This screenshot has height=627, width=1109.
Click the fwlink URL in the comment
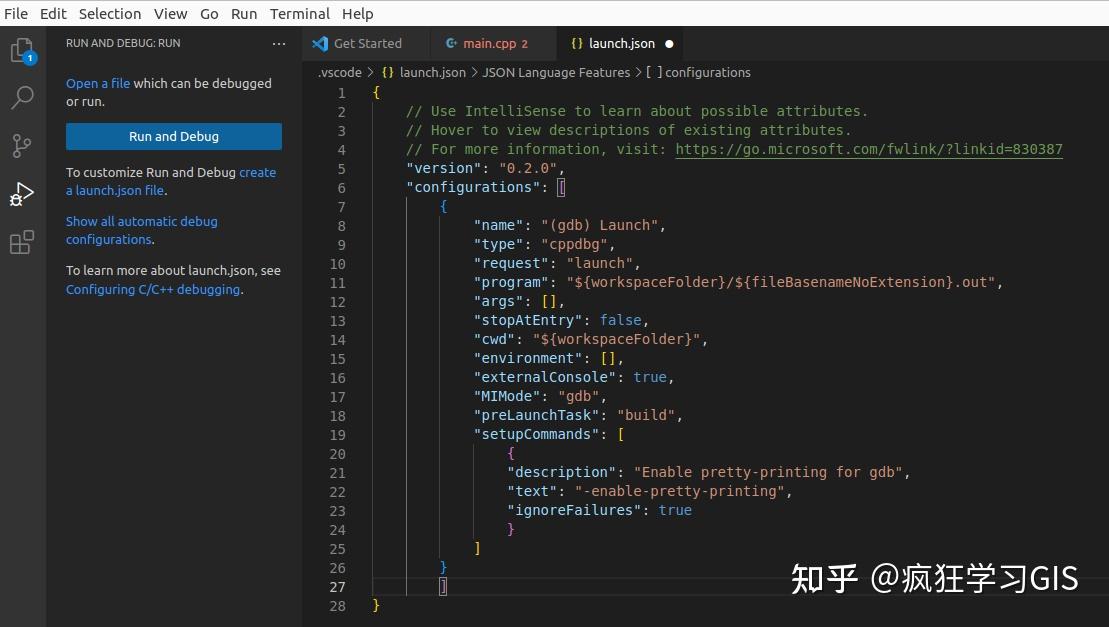pyautogui.click(x=869, y=149)
